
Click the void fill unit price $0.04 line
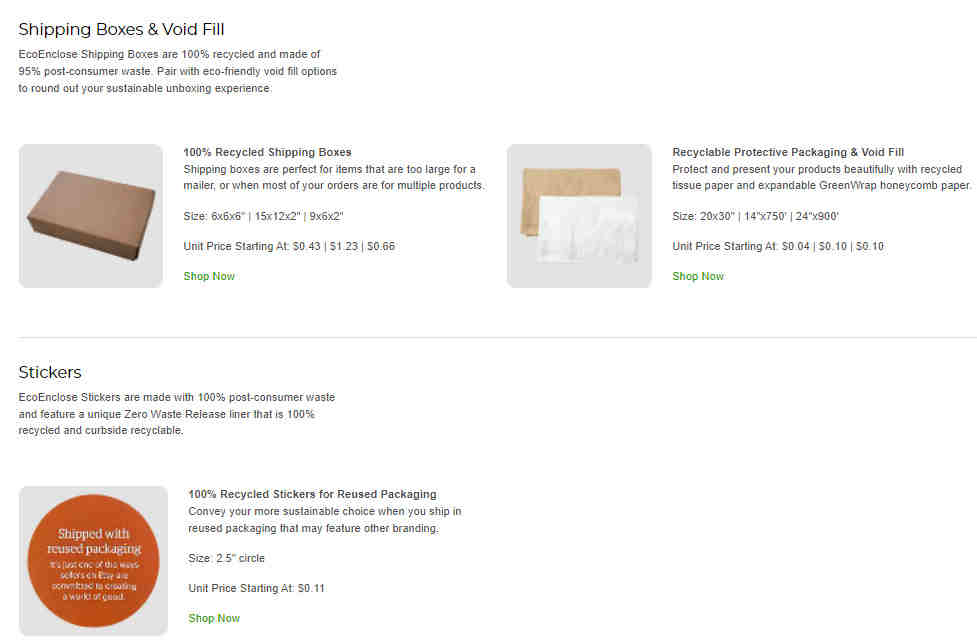[778, 246]
